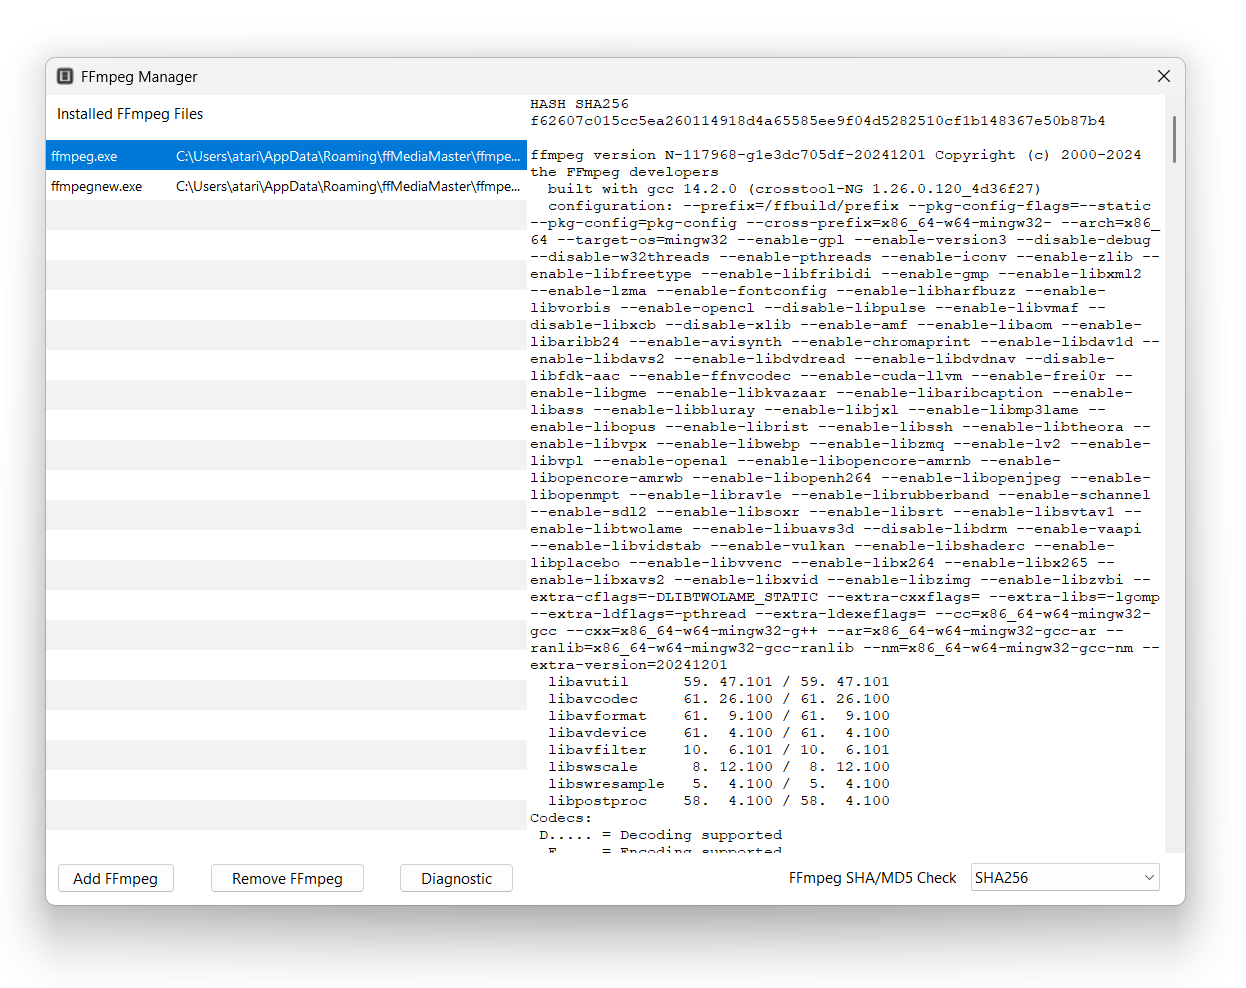Click the libavcodec version line
The width and height of the screenshot is (1246, 988).
pyautogui.click(x=718, y=699)
